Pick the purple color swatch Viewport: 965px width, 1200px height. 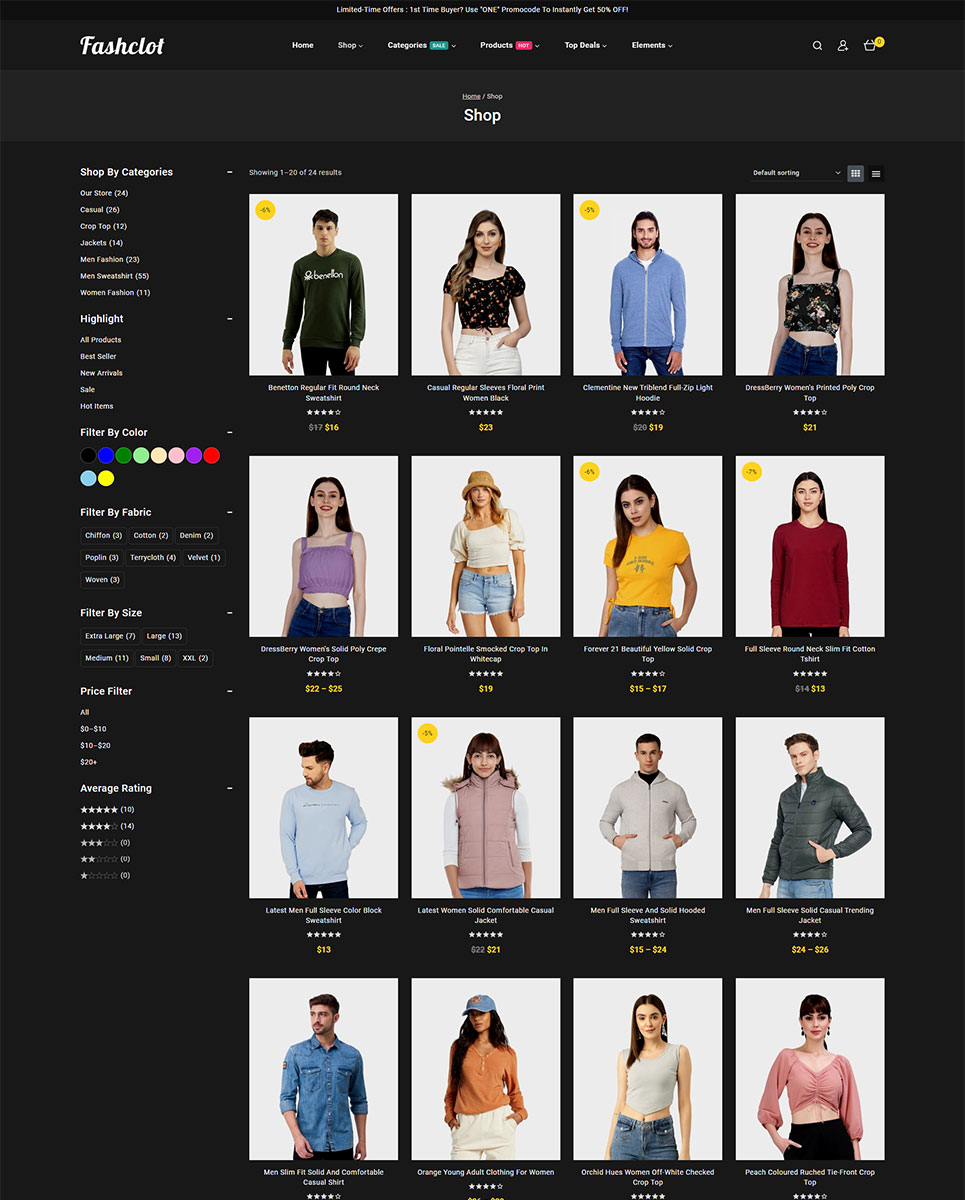click(194, 456)
